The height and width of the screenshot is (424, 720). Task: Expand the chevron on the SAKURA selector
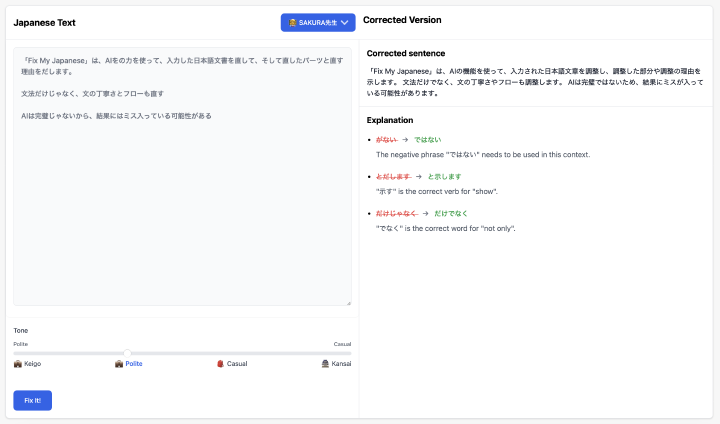[x=345, y=23]
